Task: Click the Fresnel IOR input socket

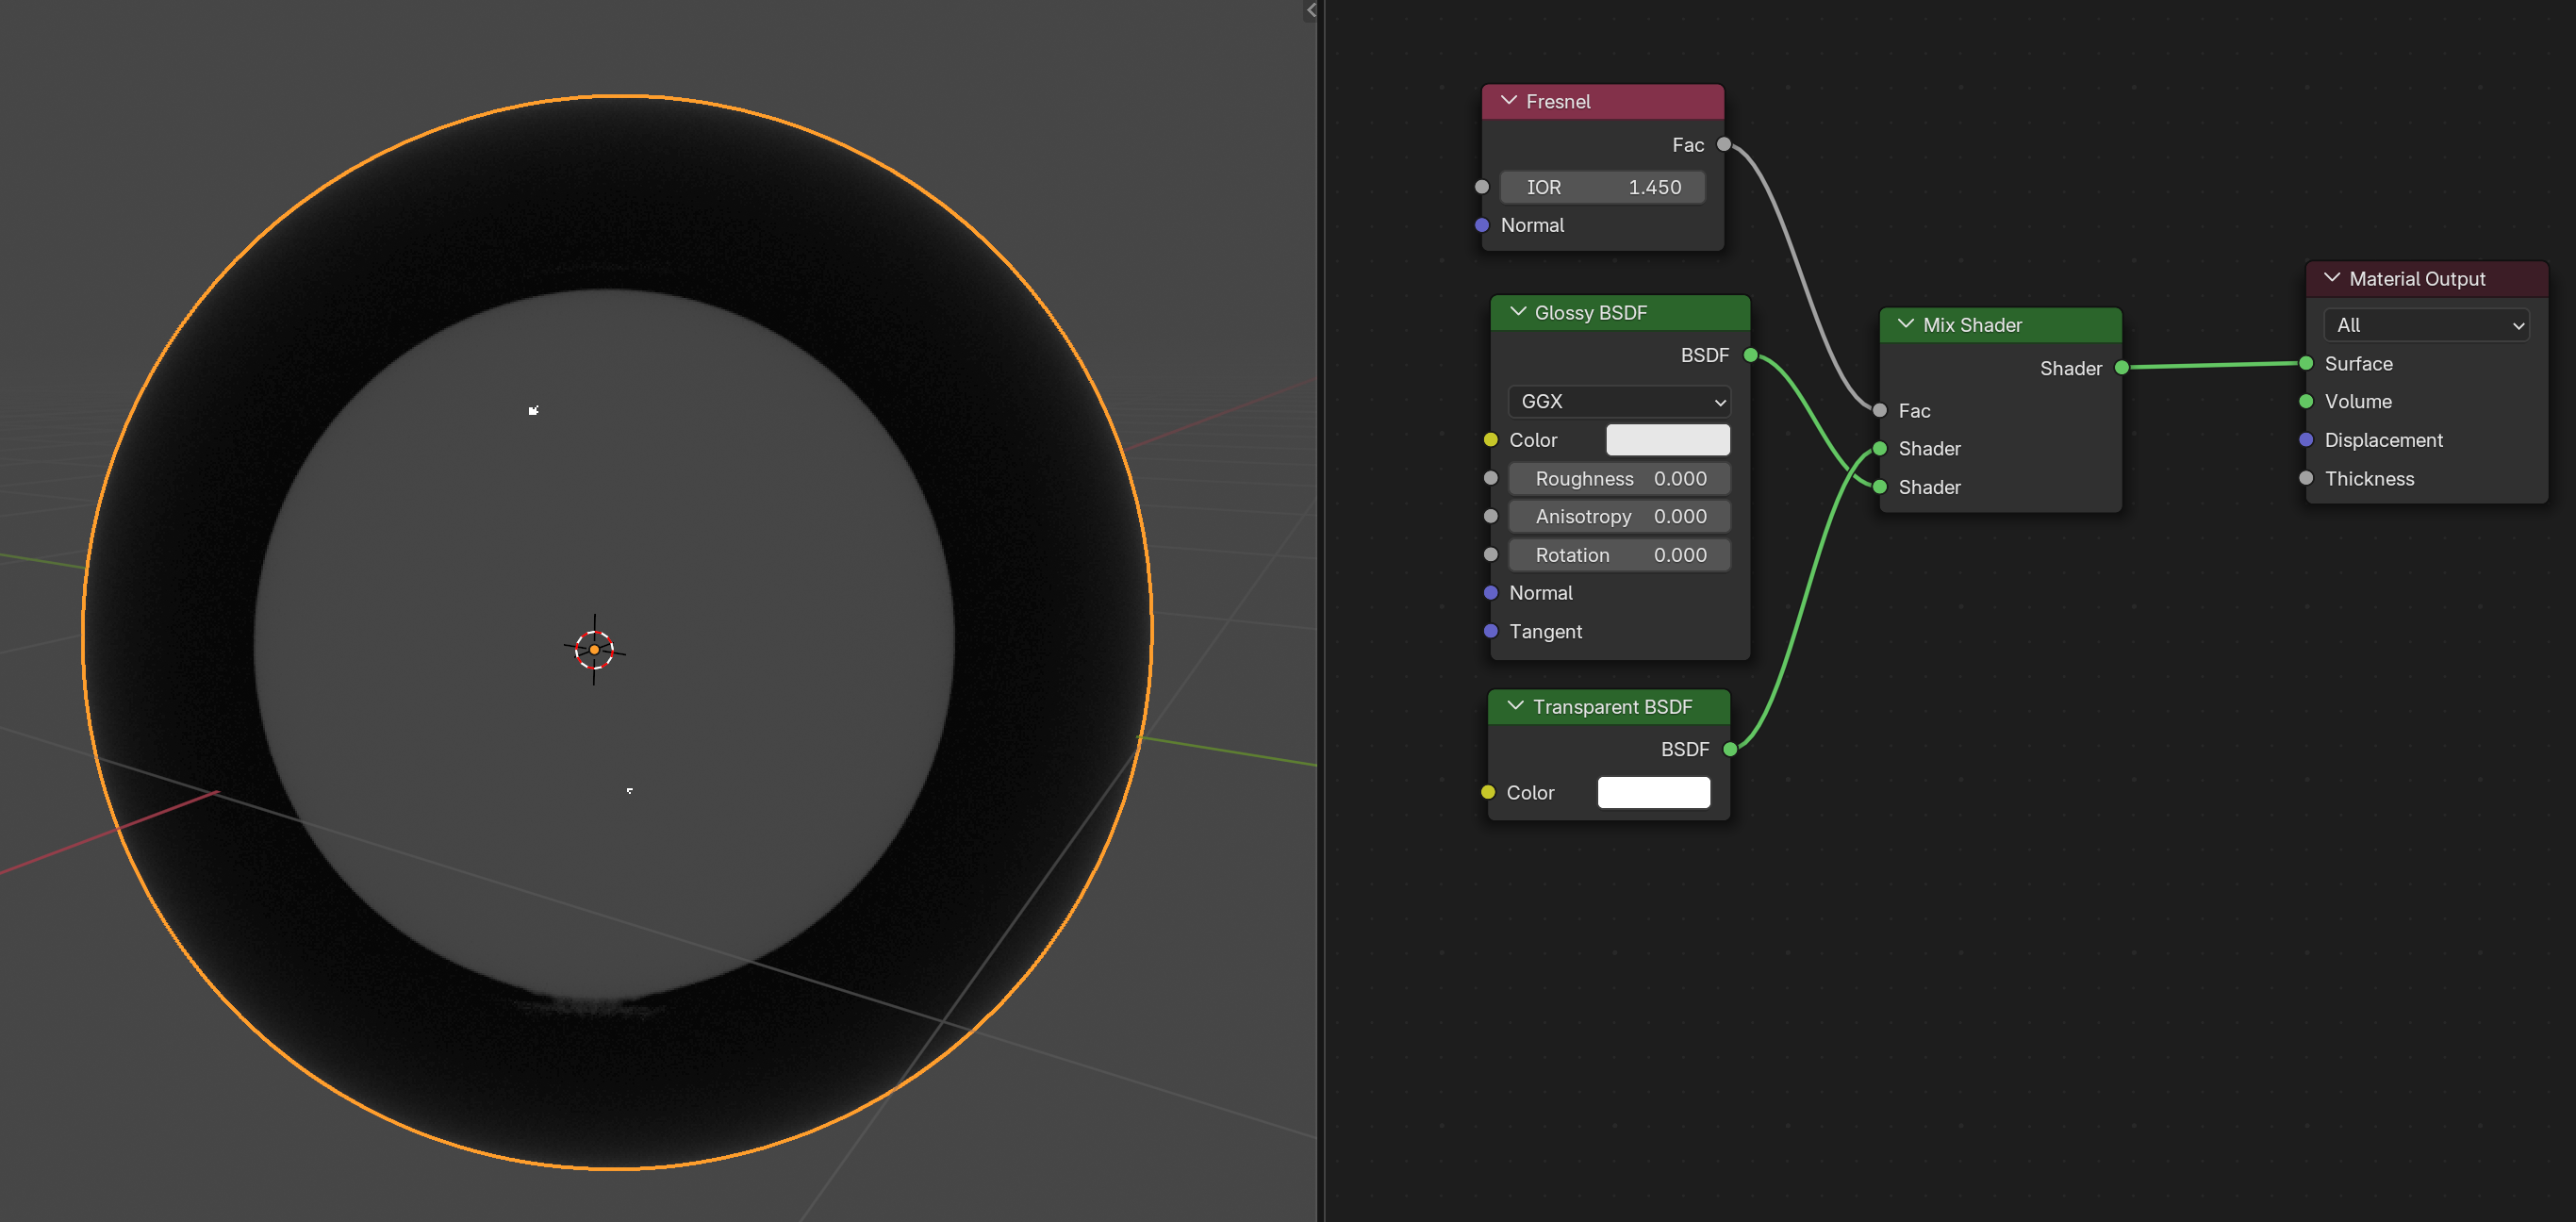Action: click(1481, 187)
